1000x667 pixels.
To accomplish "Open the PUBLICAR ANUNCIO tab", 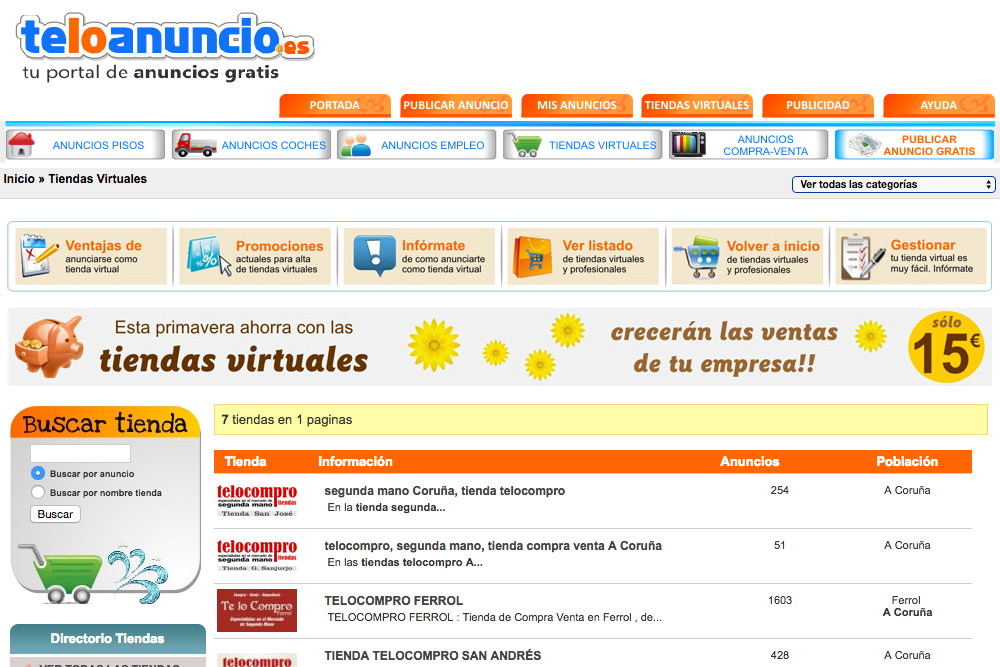I will (456, 105).
